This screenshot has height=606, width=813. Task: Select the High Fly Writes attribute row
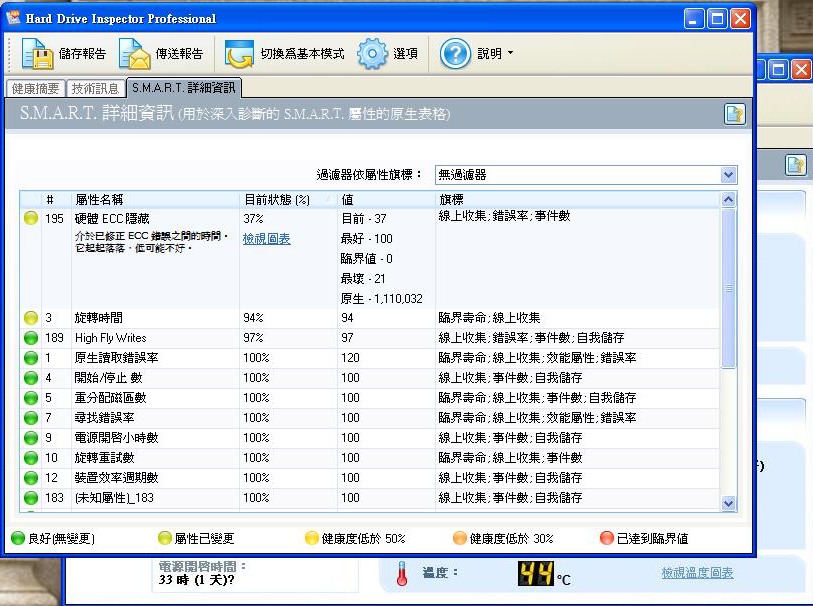pos(370,338)
